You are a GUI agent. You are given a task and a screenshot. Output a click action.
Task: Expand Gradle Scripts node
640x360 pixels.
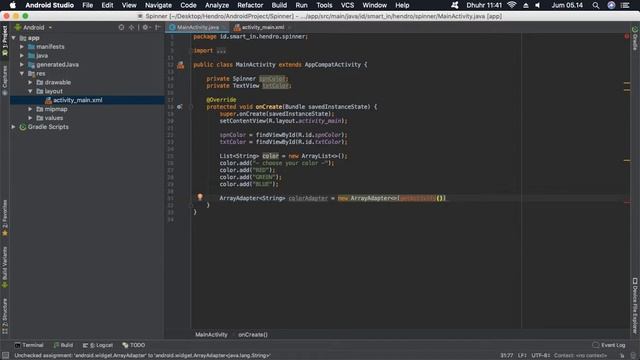[14, 127]
